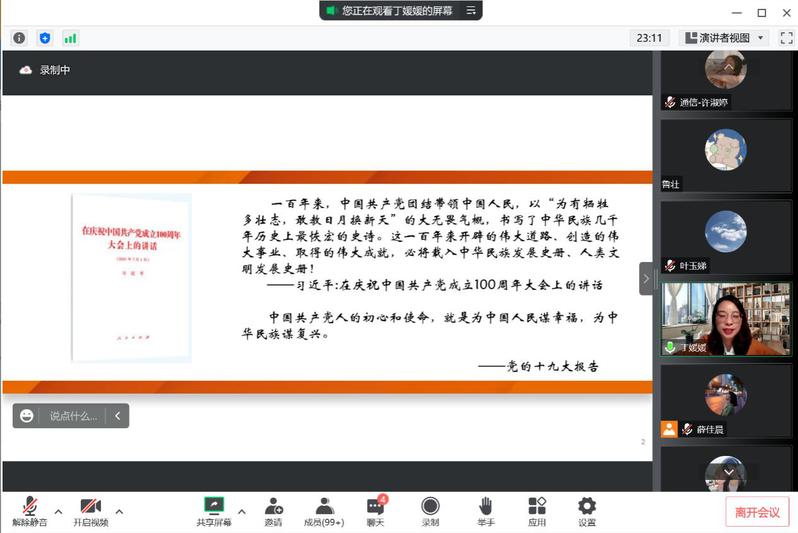
Task: Open the Settings (设置) gear
Action: pyautogui.click(x=587, y=511)
